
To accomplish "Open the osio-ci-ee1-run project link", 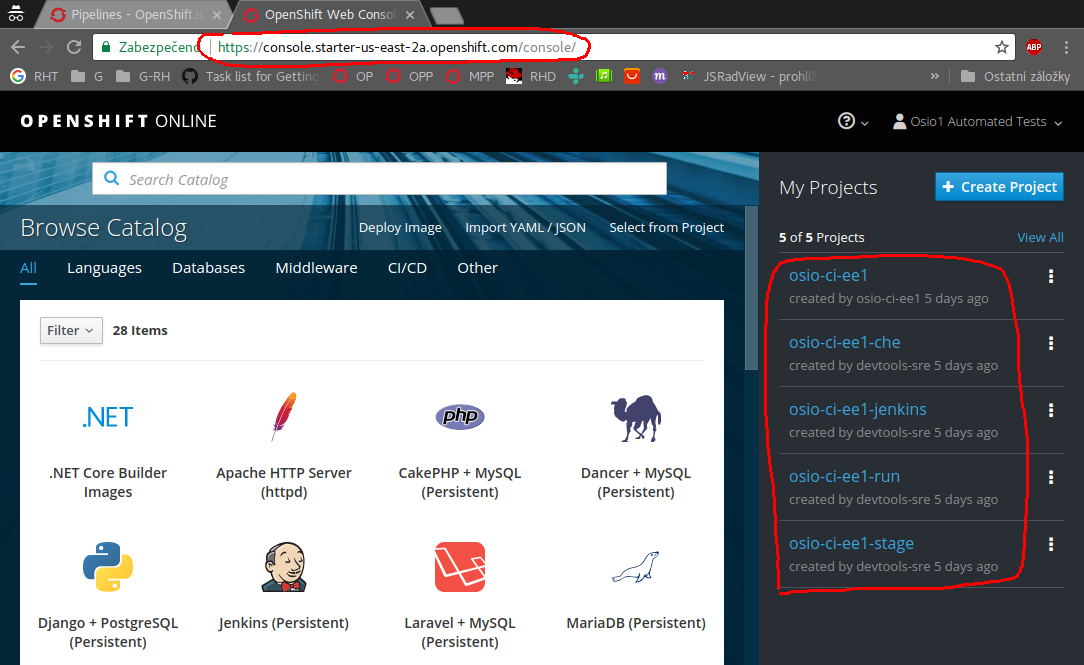I will pos(844,476).
